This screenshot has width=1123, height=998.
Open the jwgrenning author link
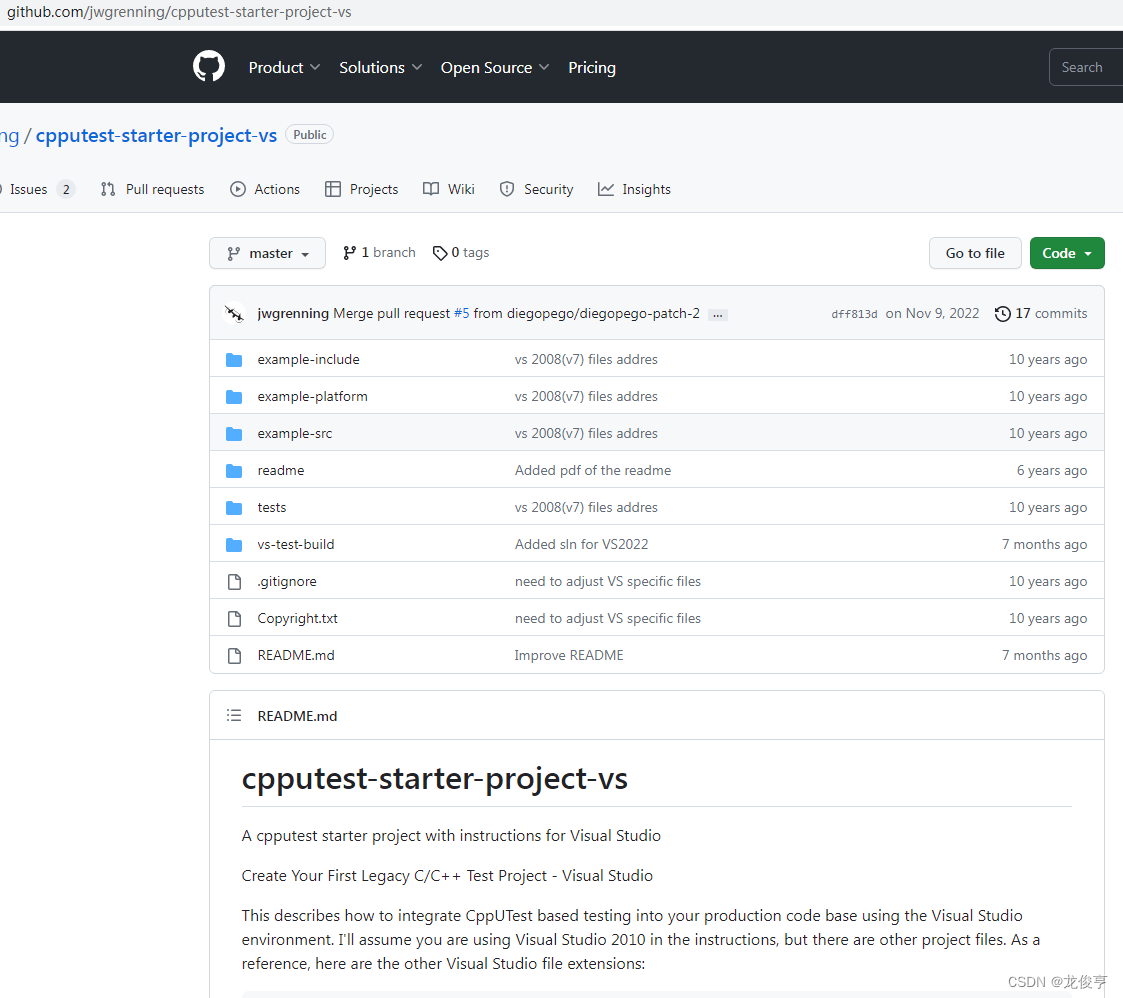293,313
